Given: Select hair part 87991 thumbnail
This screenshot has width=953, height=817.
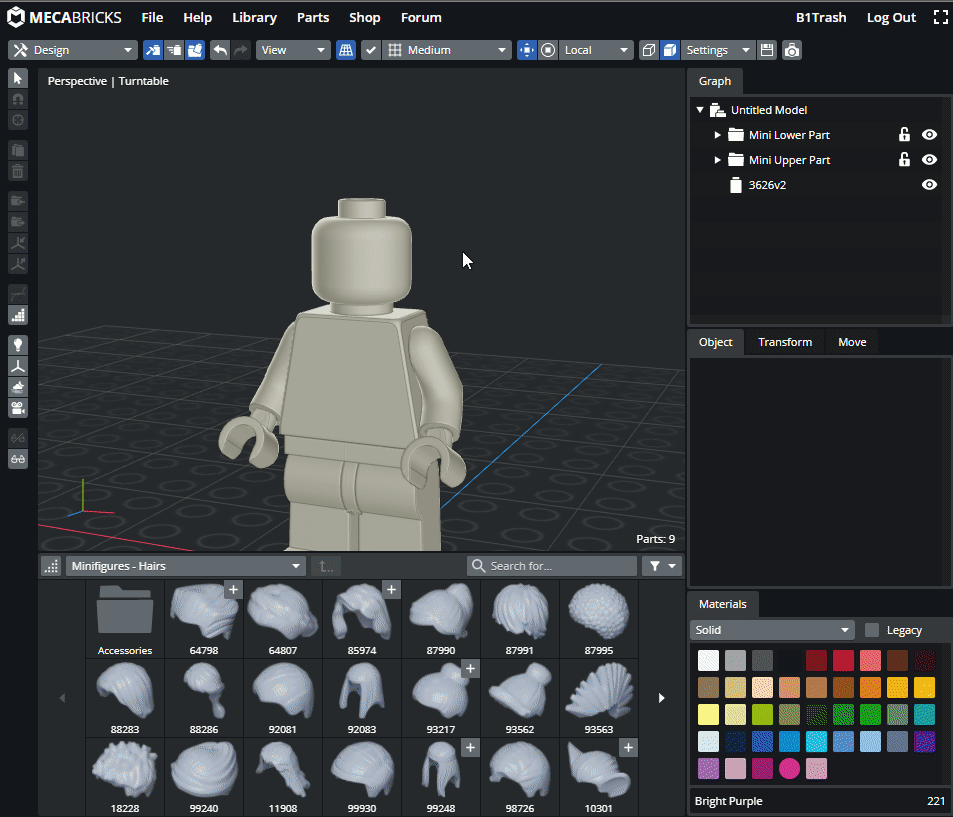Looking at the screenshot, I should [520, 619].
